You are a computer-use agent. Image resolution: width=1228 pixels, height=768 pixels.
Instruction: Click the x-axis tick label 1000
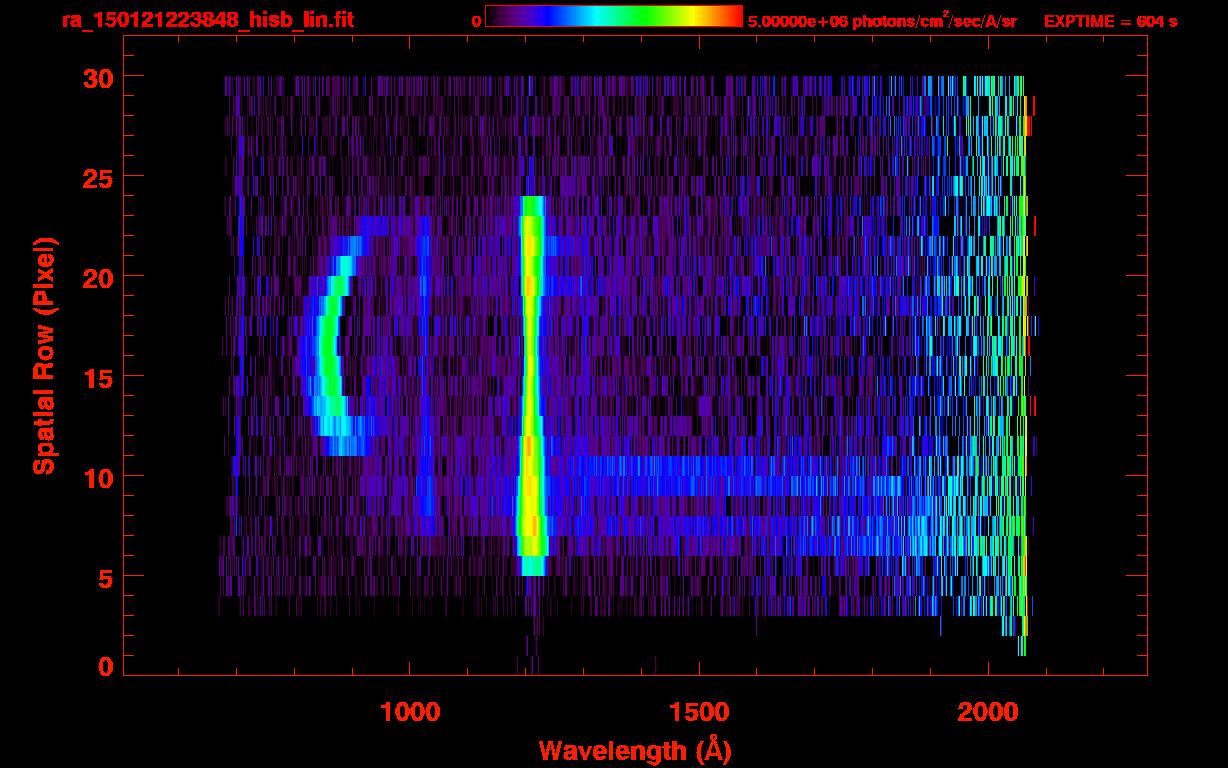[410, 712]
